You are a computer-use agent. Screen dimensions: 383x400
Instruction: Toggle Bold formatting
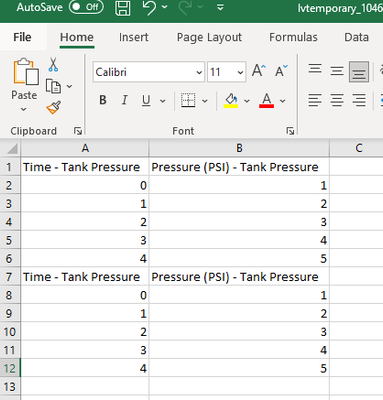(x=103, y=100)
